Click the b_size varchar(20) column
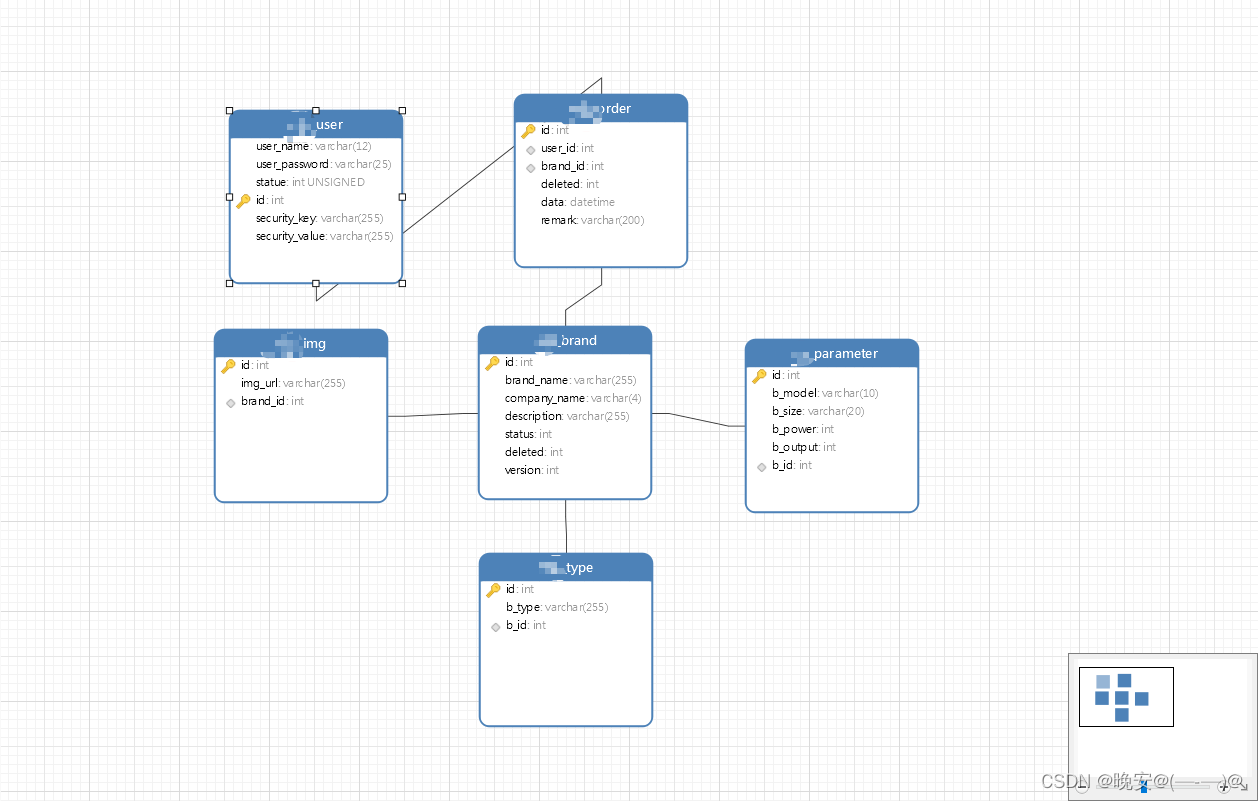 [818, 412]
